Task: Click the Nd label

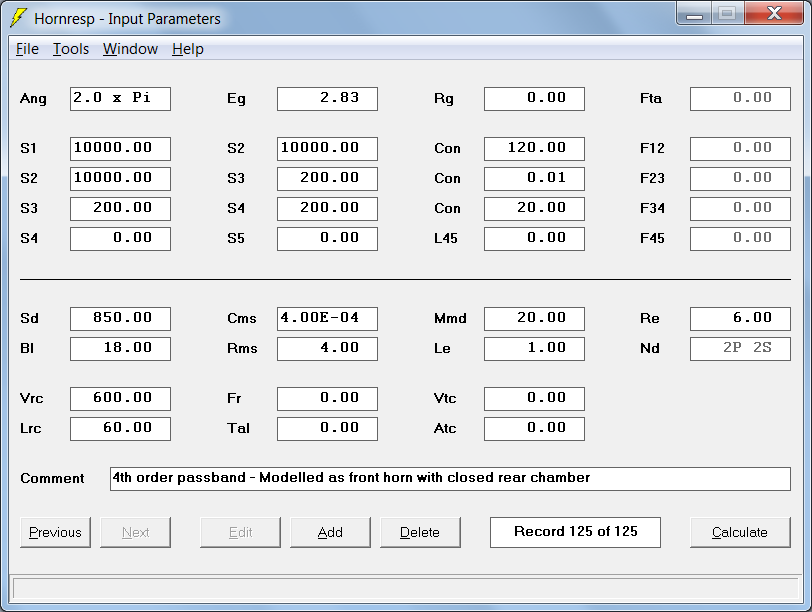Action: coord(650,348)
